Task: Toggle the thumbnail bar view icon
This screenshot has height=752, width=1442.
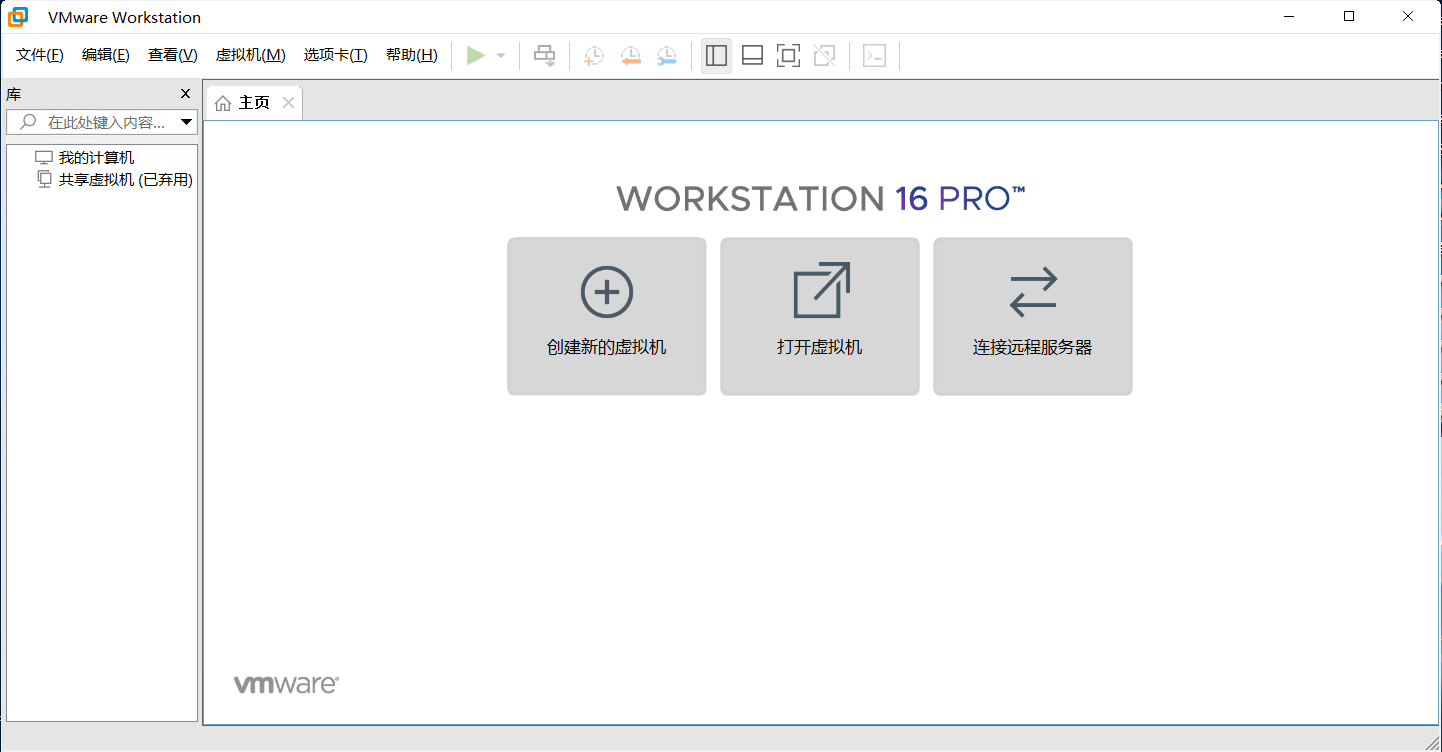Action: pyautogui.click(x=753, y=56)
